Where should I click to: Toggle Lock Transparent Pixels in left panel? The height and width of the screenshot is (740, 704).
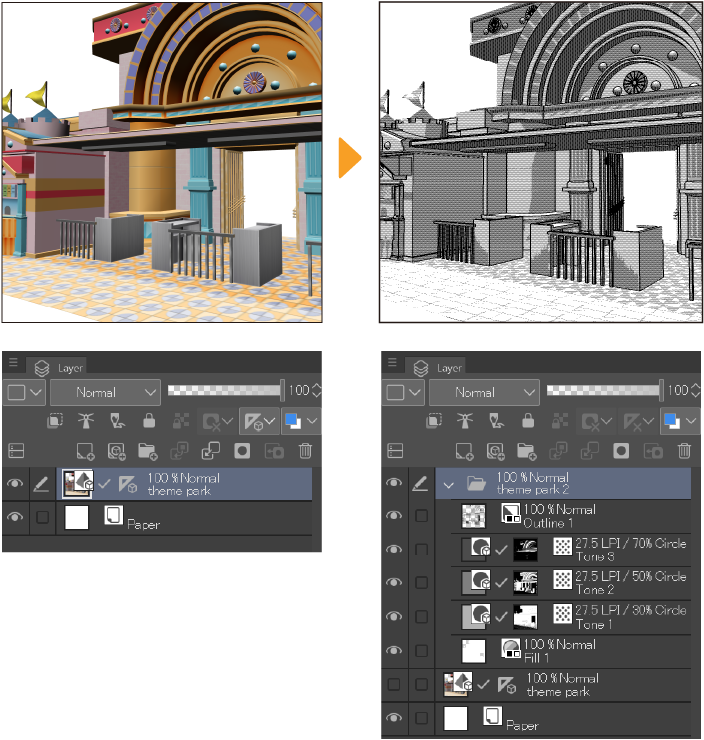point(181,420)
